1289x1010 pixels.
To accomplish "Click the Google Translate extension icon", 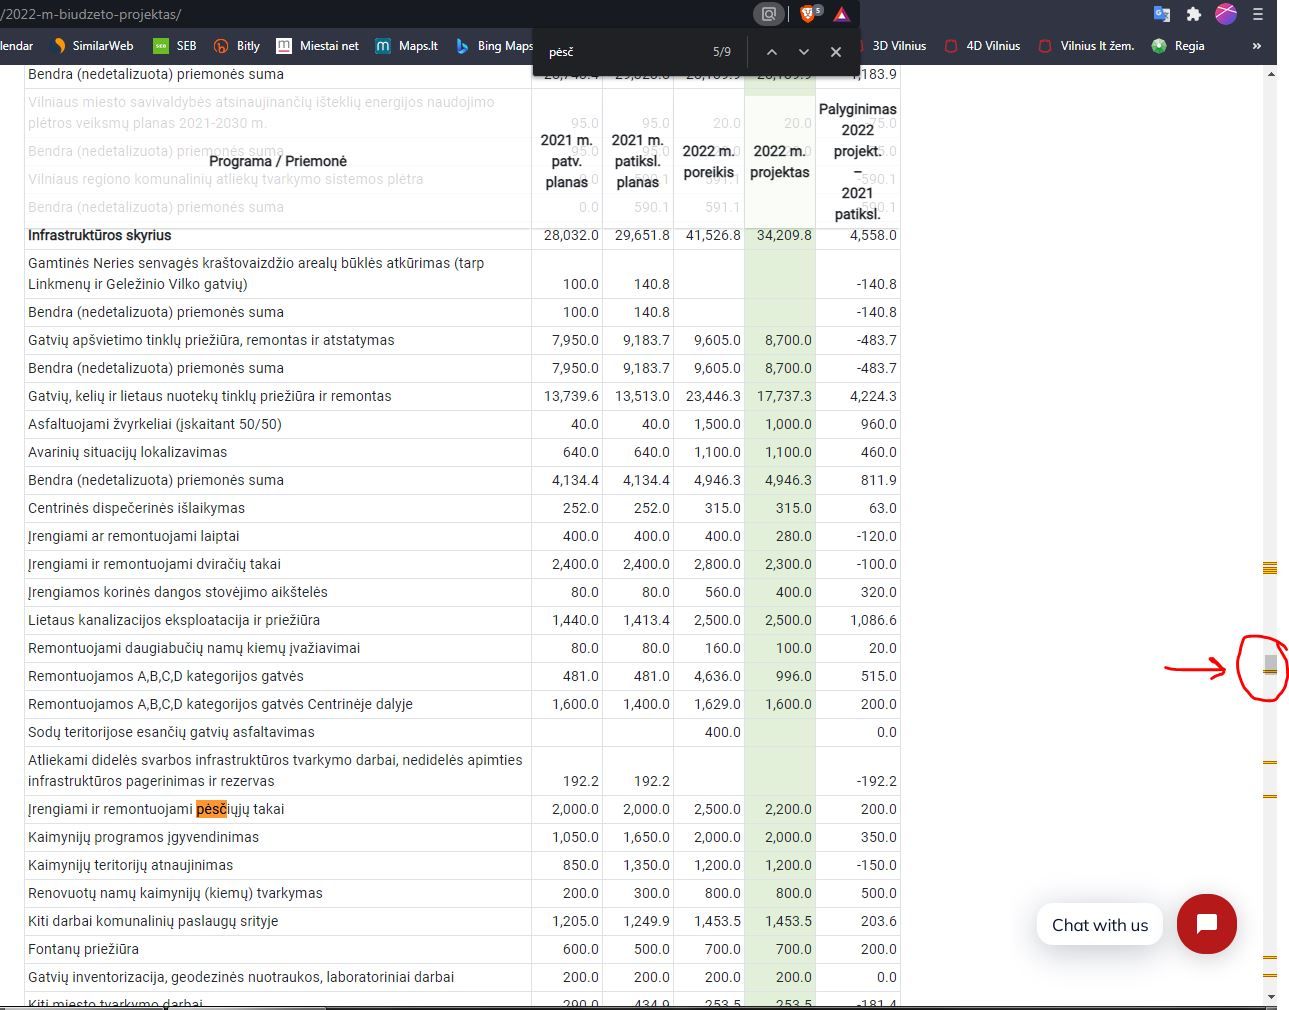I will click(x=1162, y=14).
